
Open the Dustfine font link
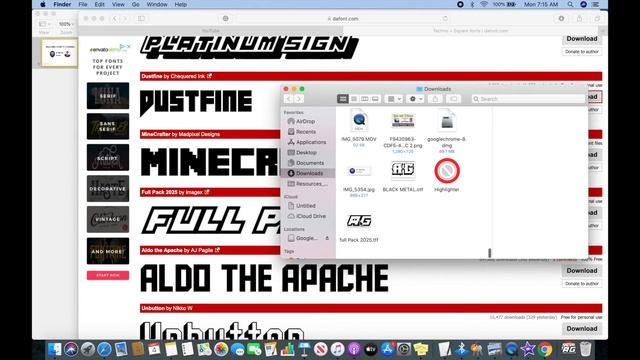pos(152,76)
